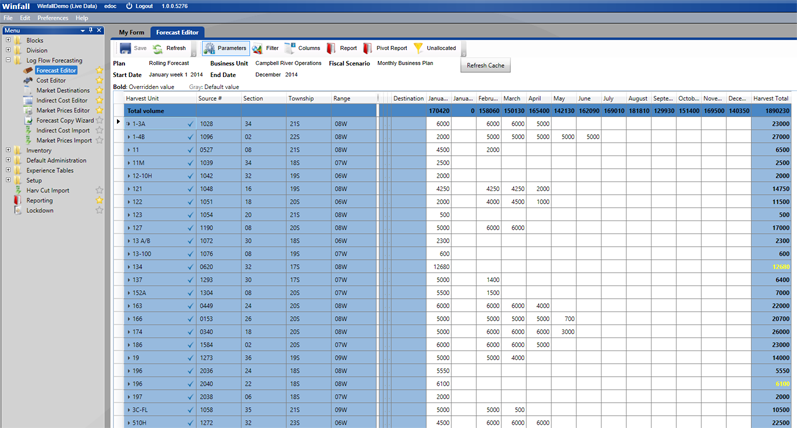Open the Edit menu

pyautogui.click(x=25, y=18)
